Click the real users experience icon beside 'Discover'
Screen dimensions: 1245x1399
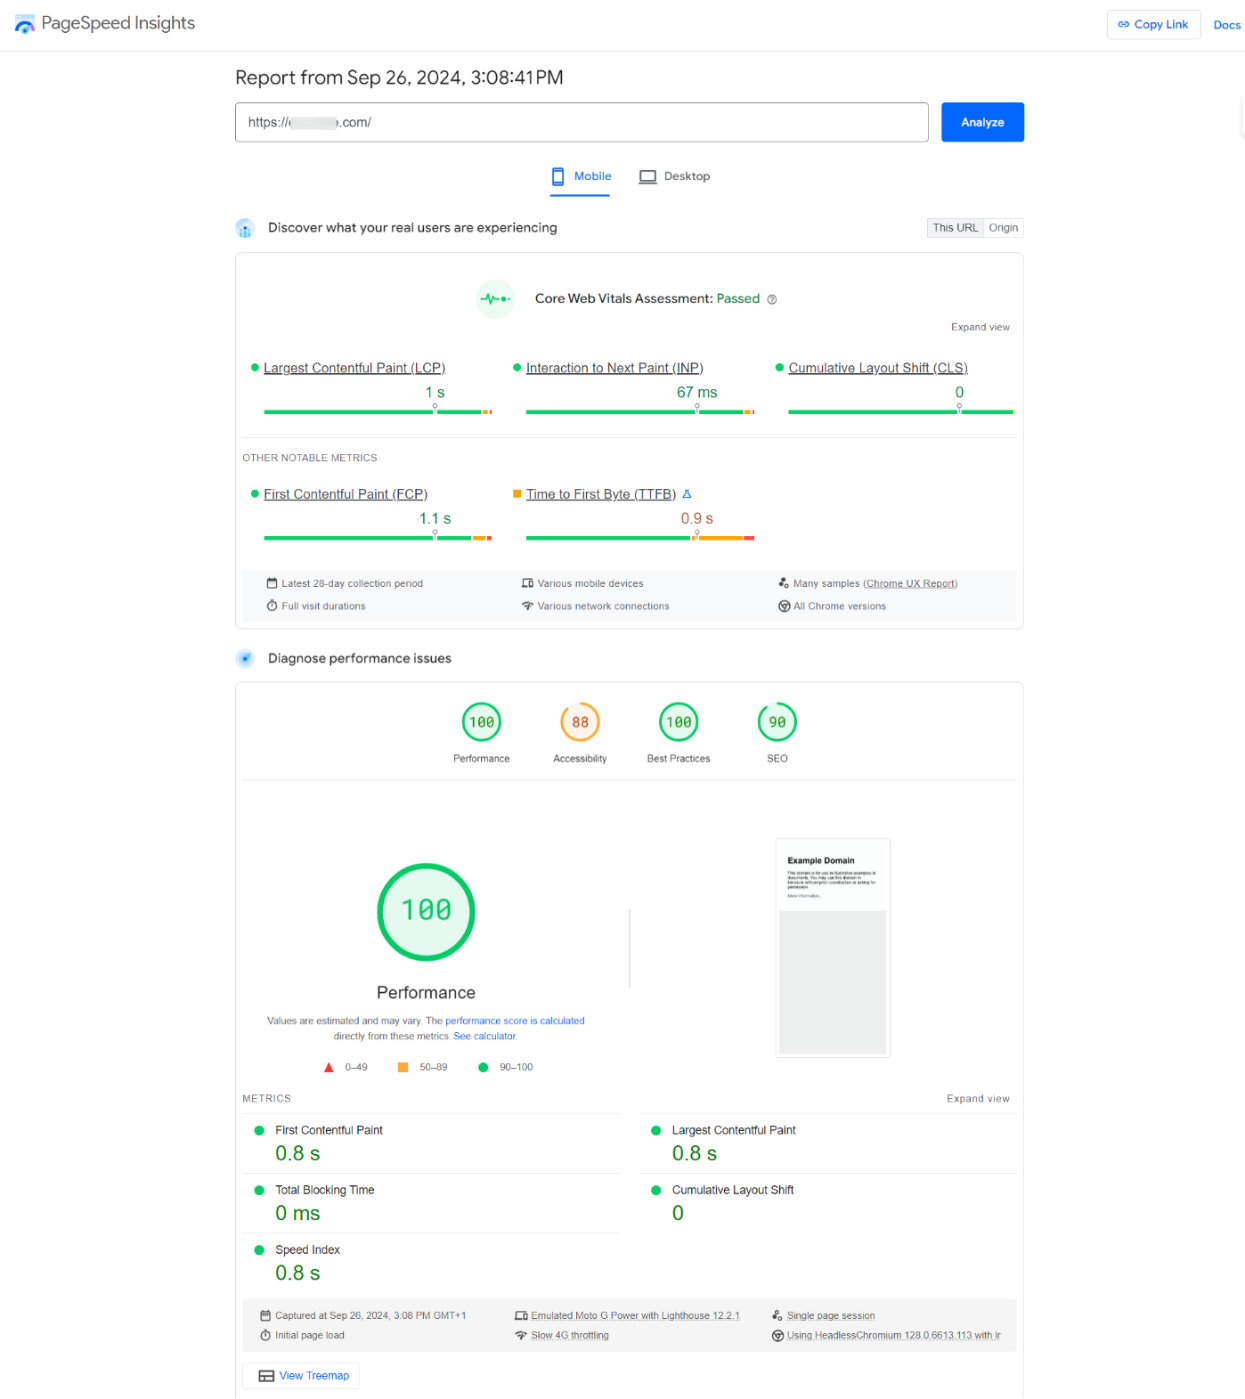tap(245, 228)
